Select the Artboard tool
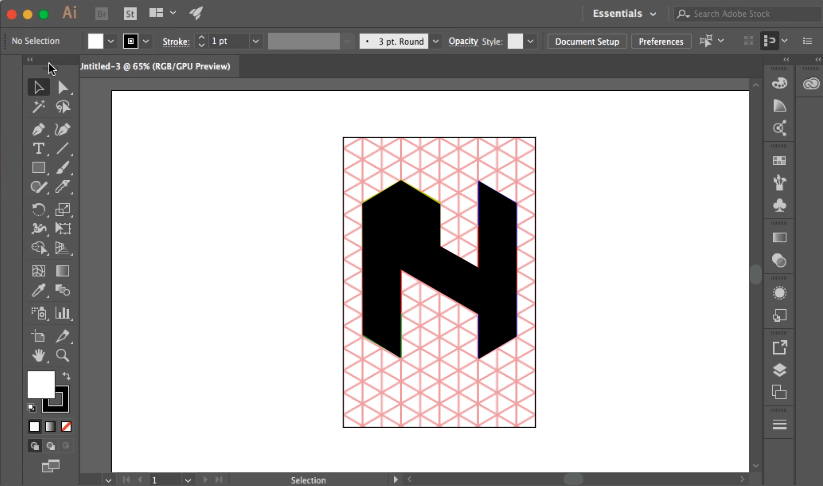823x486 pixels. [x=38, y=336]
